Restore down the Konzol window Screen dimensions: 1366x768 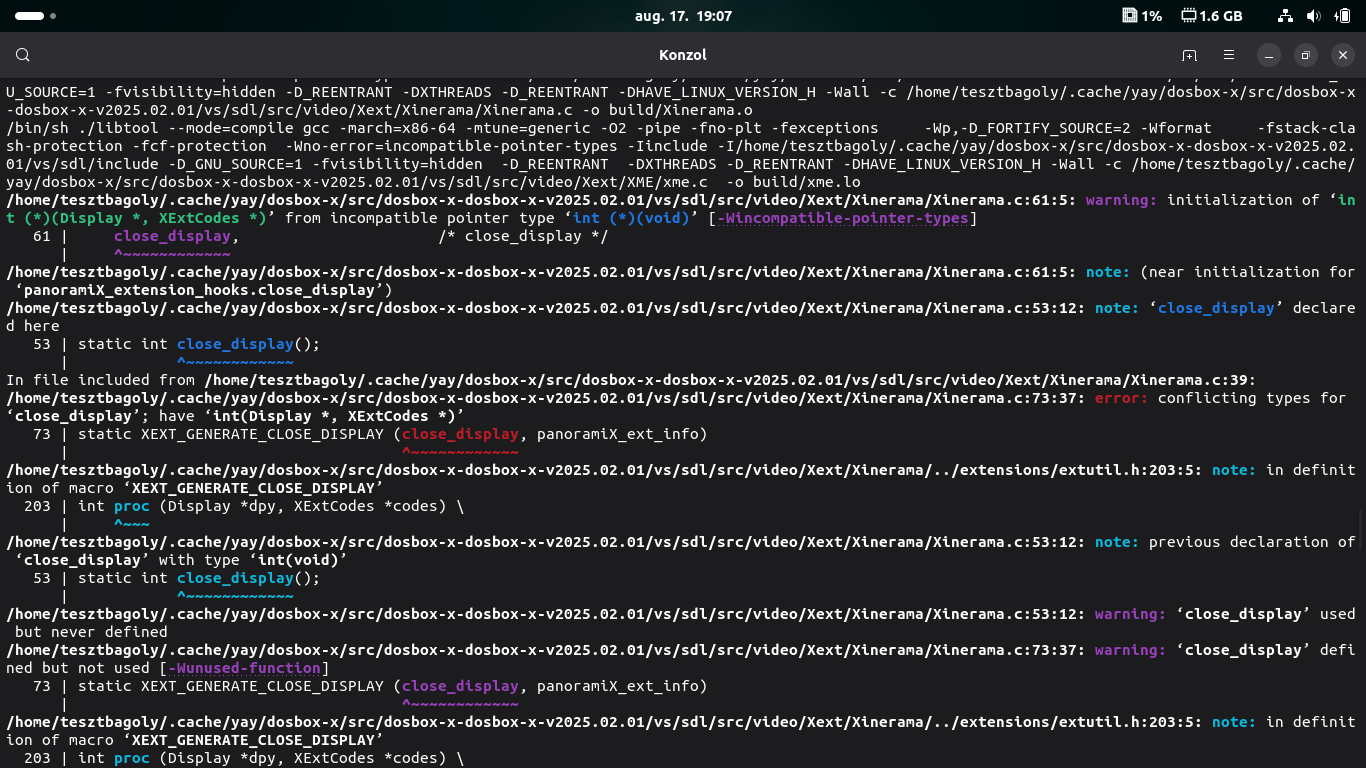[x=1306, y=55]
